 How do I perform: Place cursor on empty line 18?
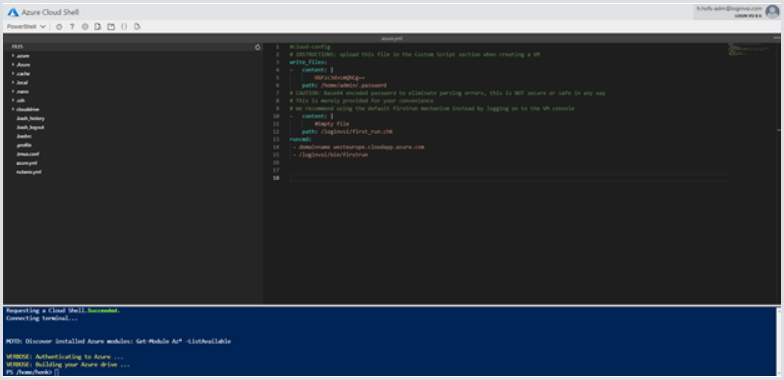point(508,178)
